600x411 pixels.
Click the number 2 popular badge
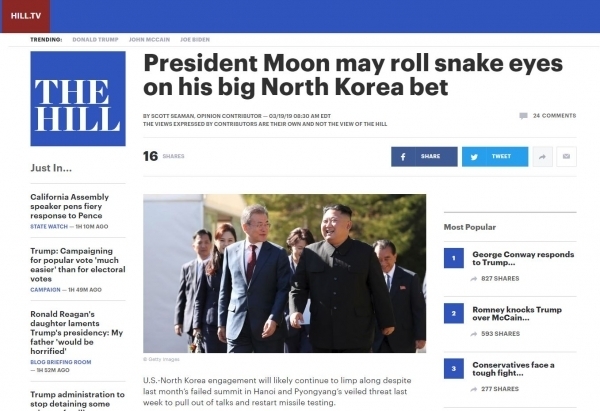pos(454,313)
